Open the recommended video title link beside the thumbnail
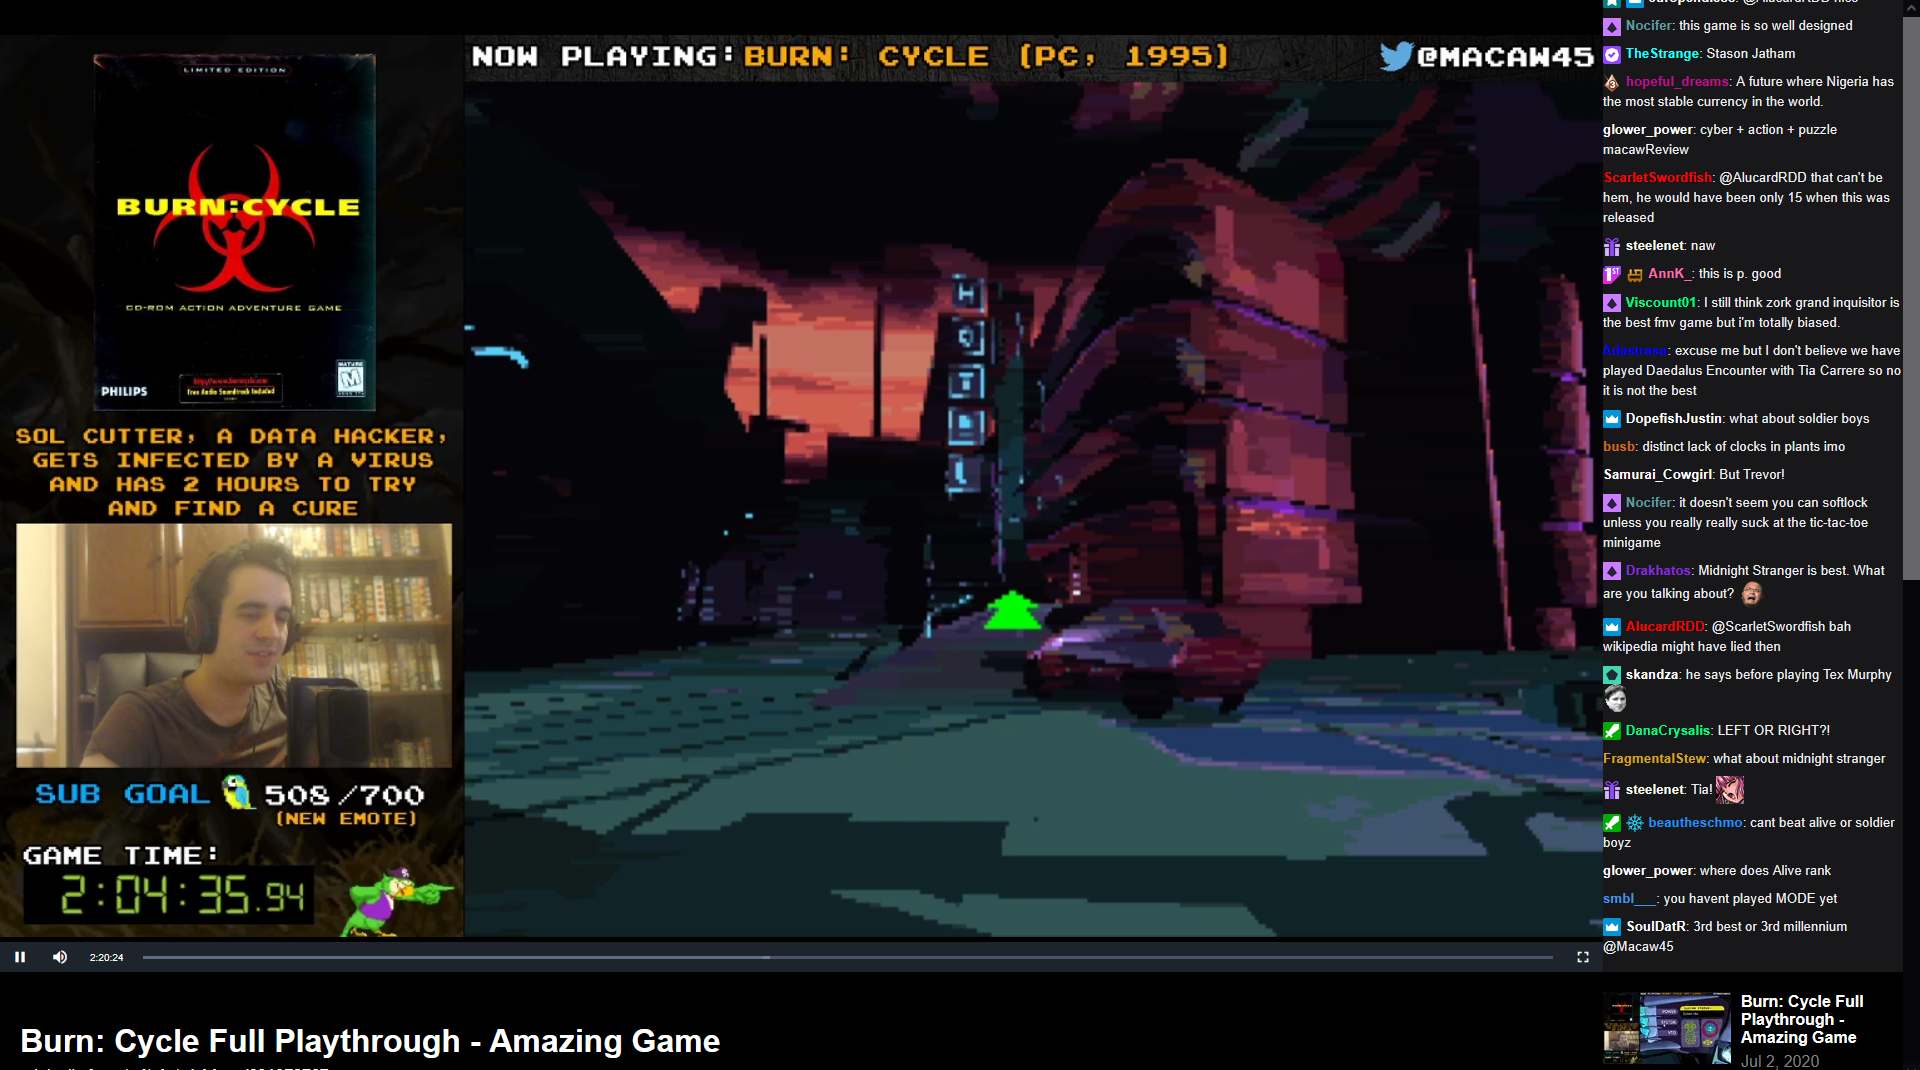 (1801, 1019)
